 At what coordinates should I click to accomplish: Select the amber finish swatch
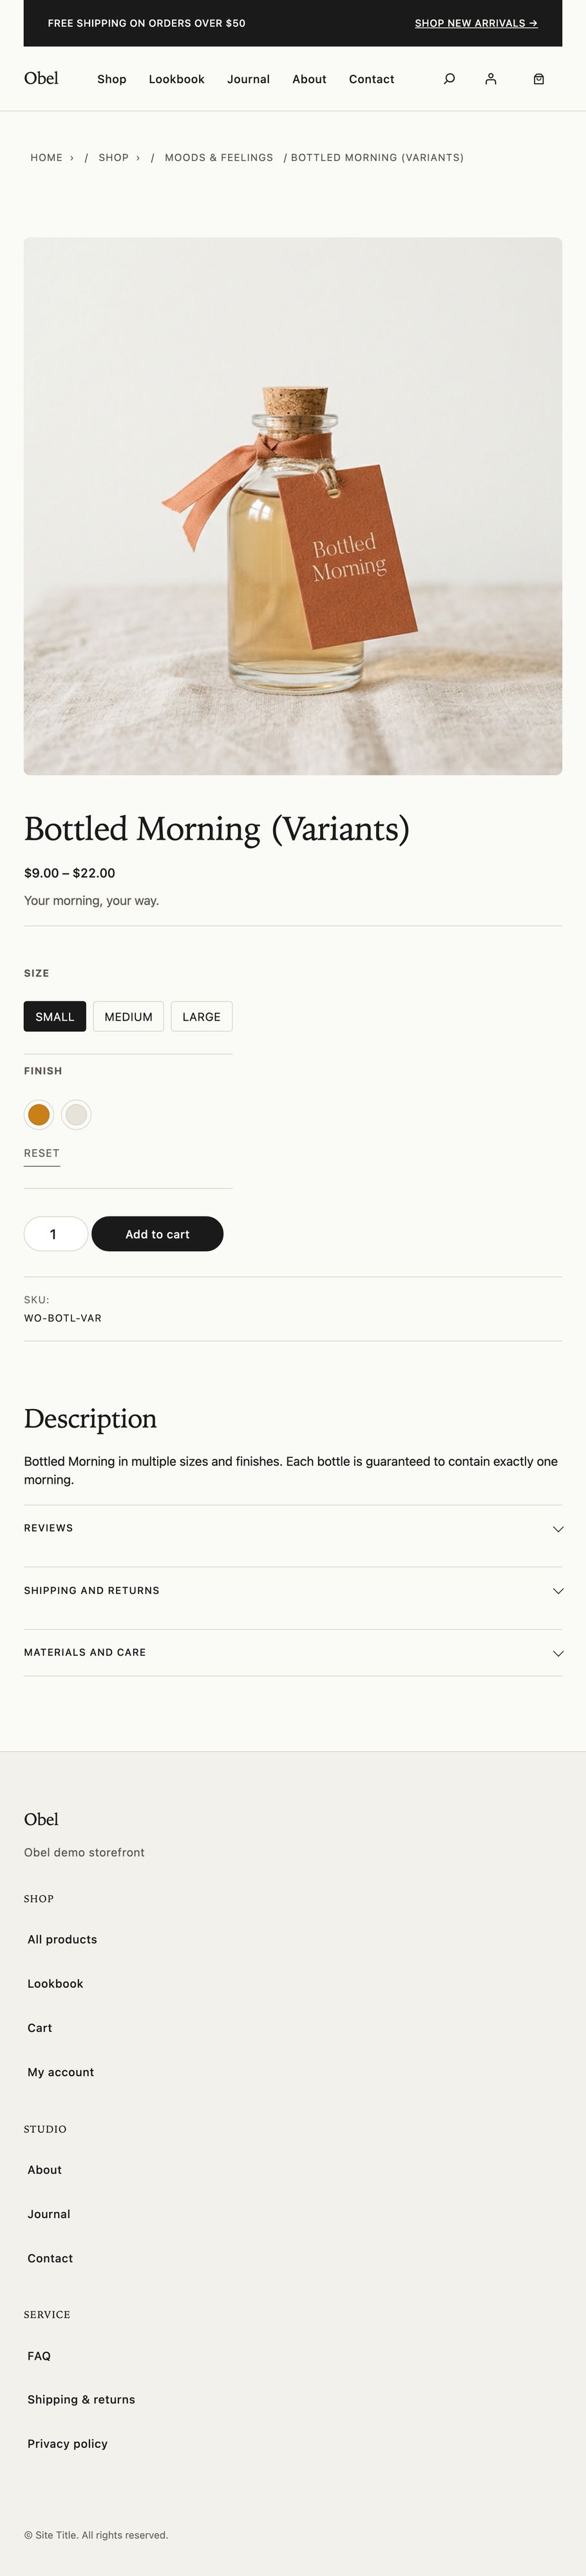(39, 1114)
